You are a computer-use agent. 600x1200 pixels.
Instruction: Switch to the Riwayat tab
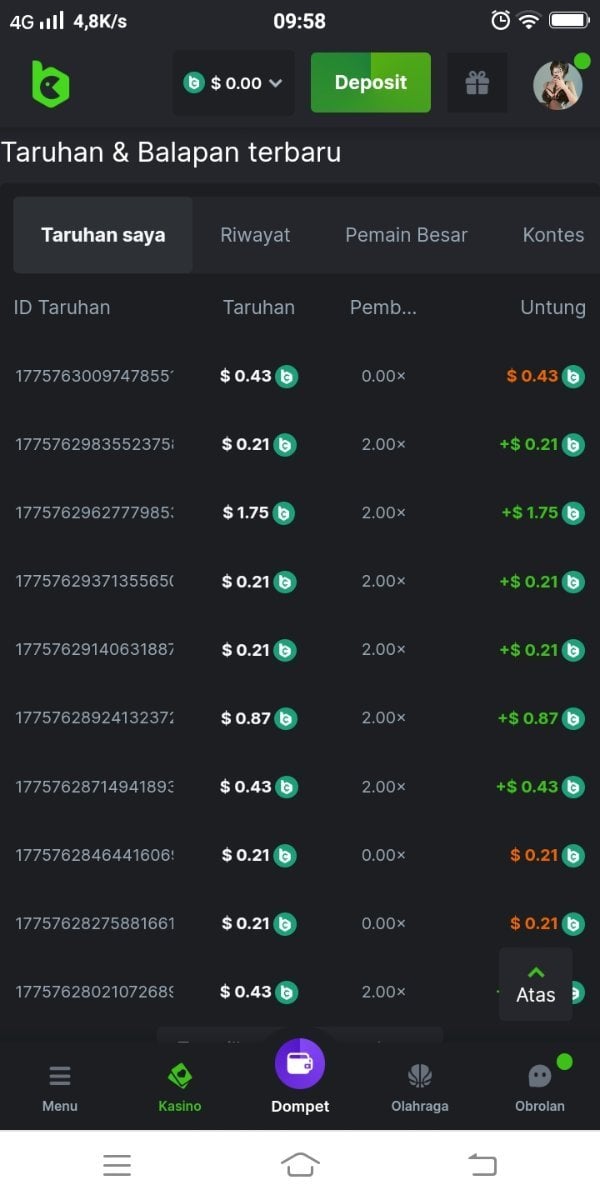(x=255, y=235)
